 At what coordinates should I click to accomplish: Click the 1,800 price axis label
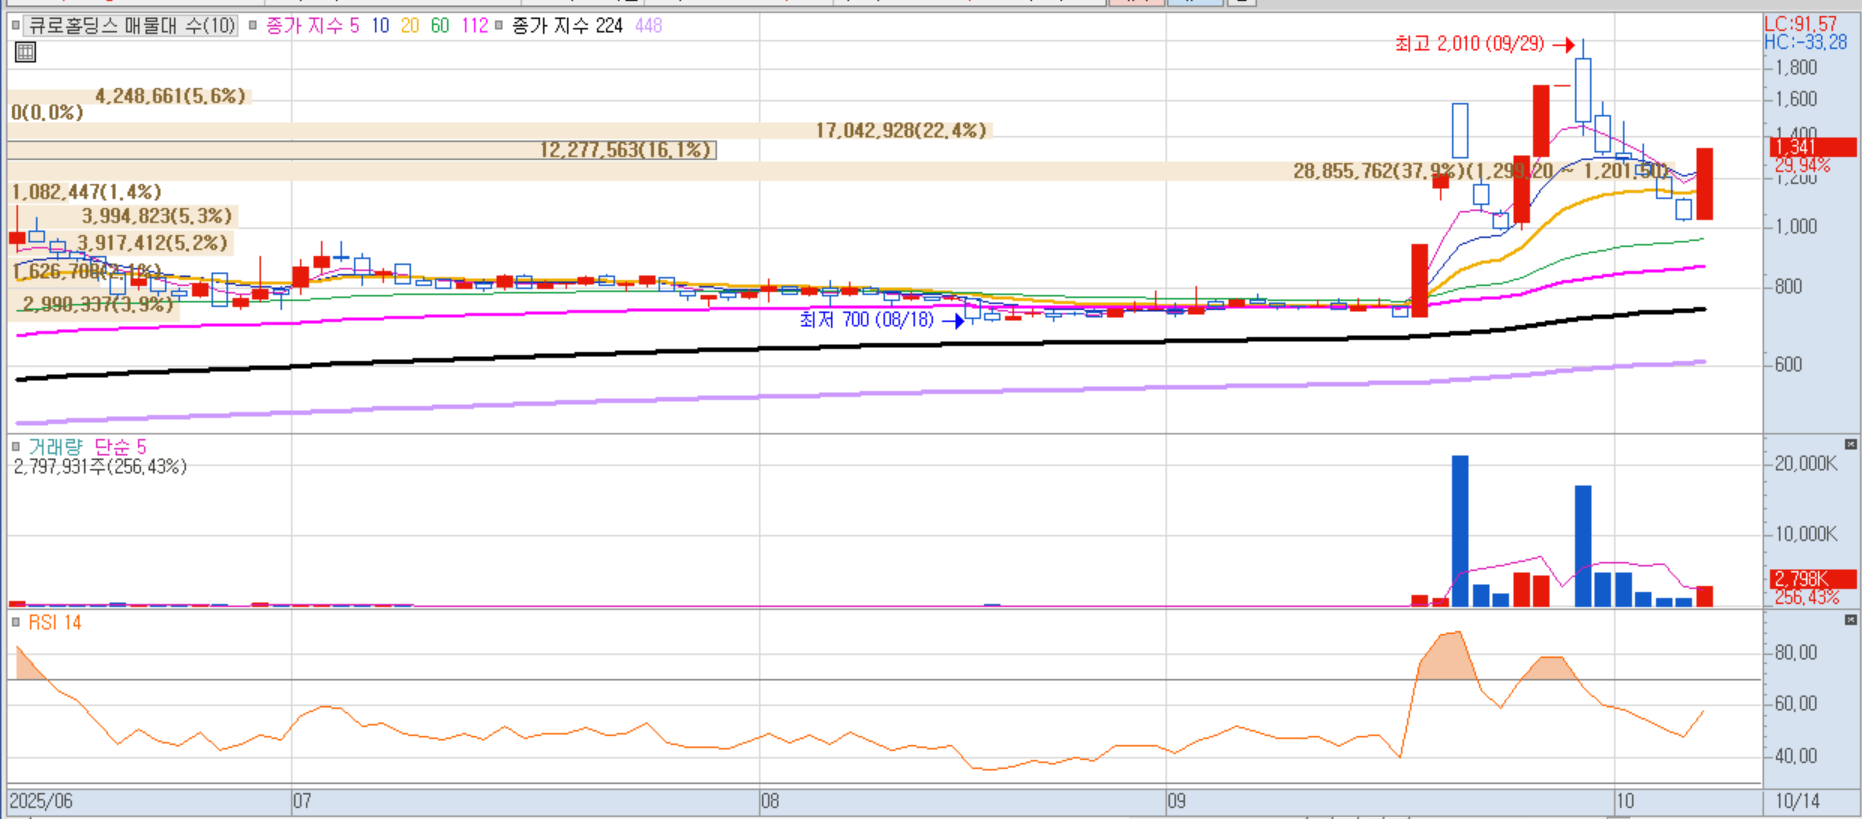[1796, 68]
